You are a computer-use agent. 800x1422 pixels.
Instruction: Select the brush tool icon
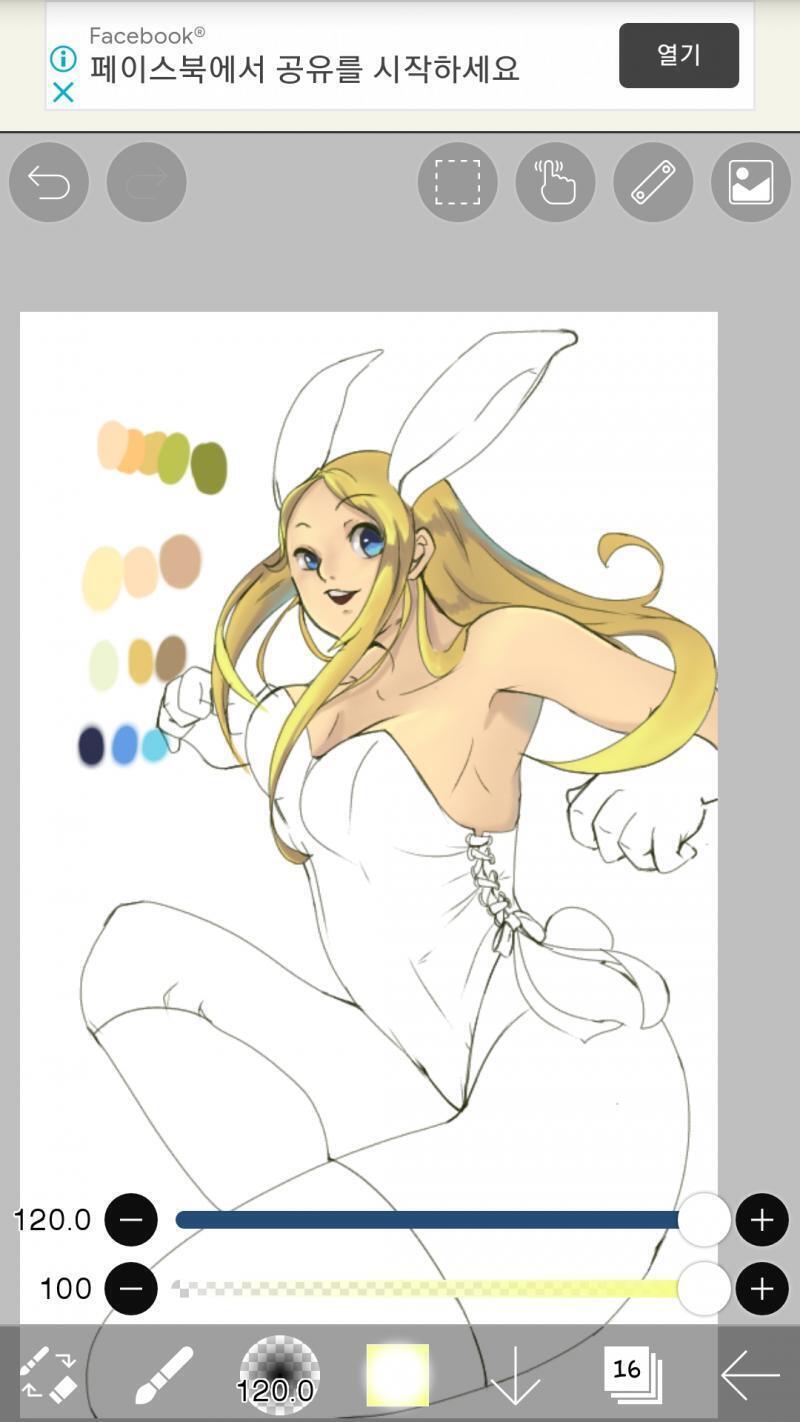tap(164, 1374)
